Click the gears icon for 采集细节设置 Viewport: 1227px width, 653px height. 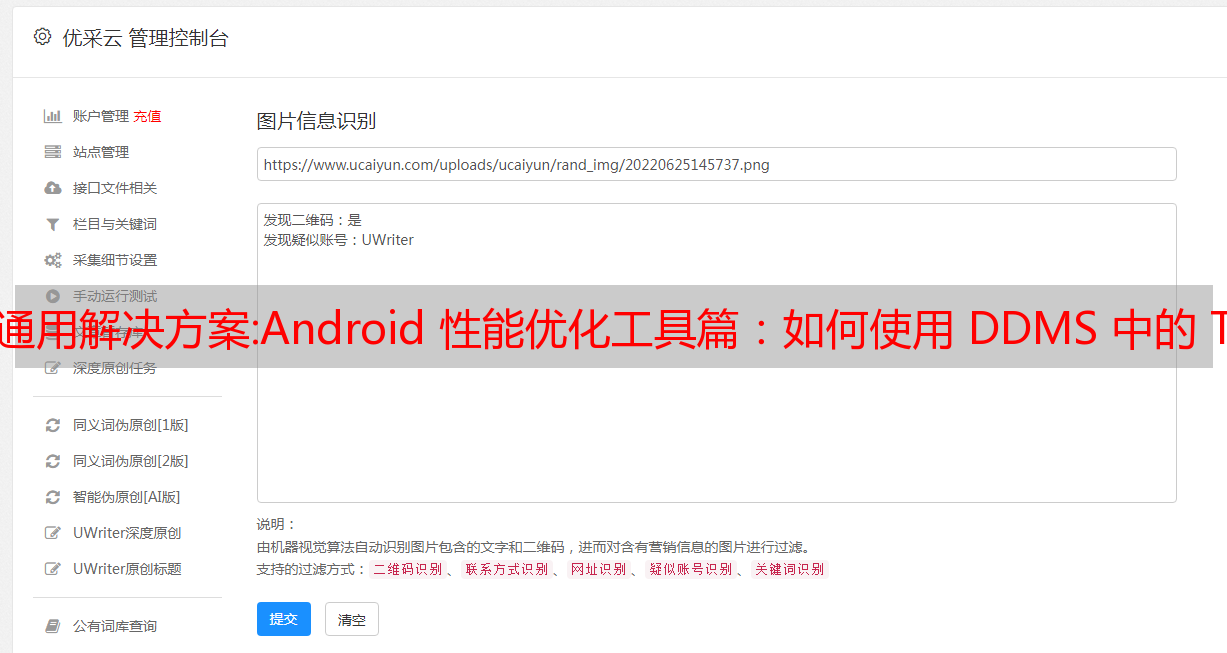pyautogui.click(x=53, y=260)
